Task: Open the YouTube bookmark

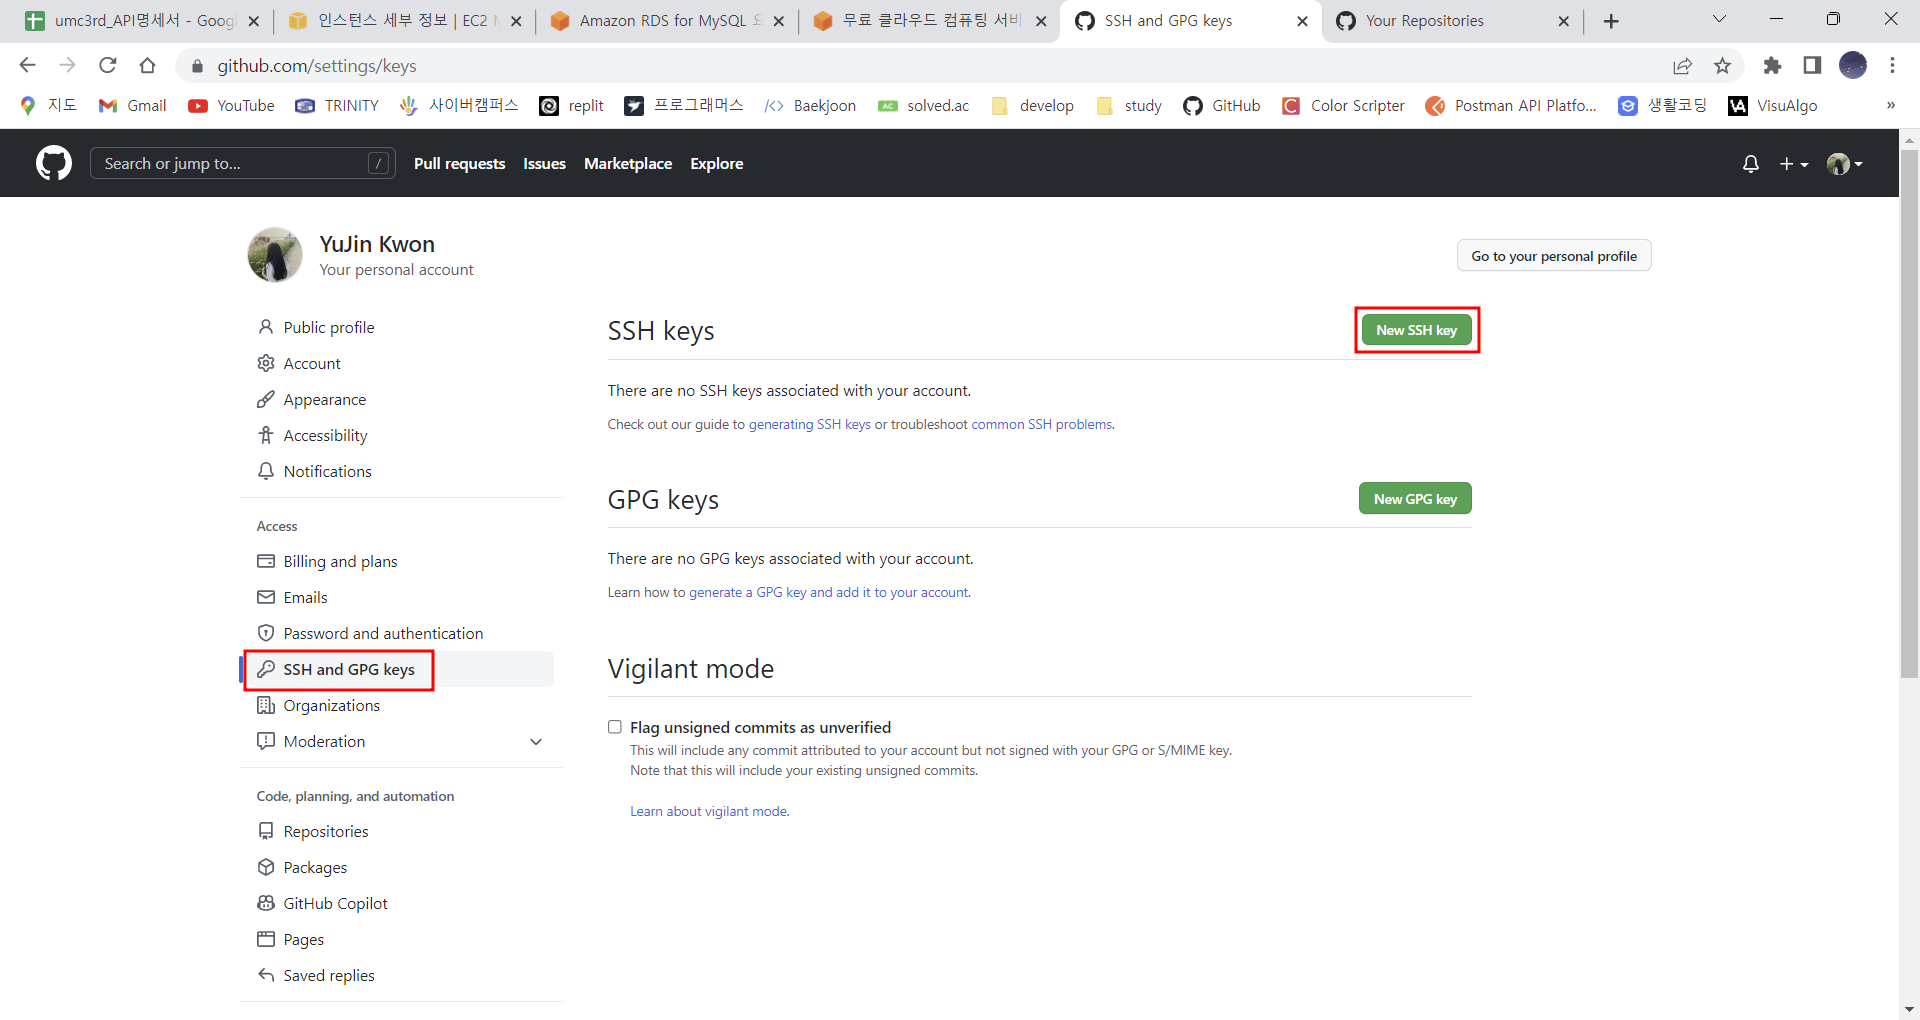Action: click(x=231, y=106)
